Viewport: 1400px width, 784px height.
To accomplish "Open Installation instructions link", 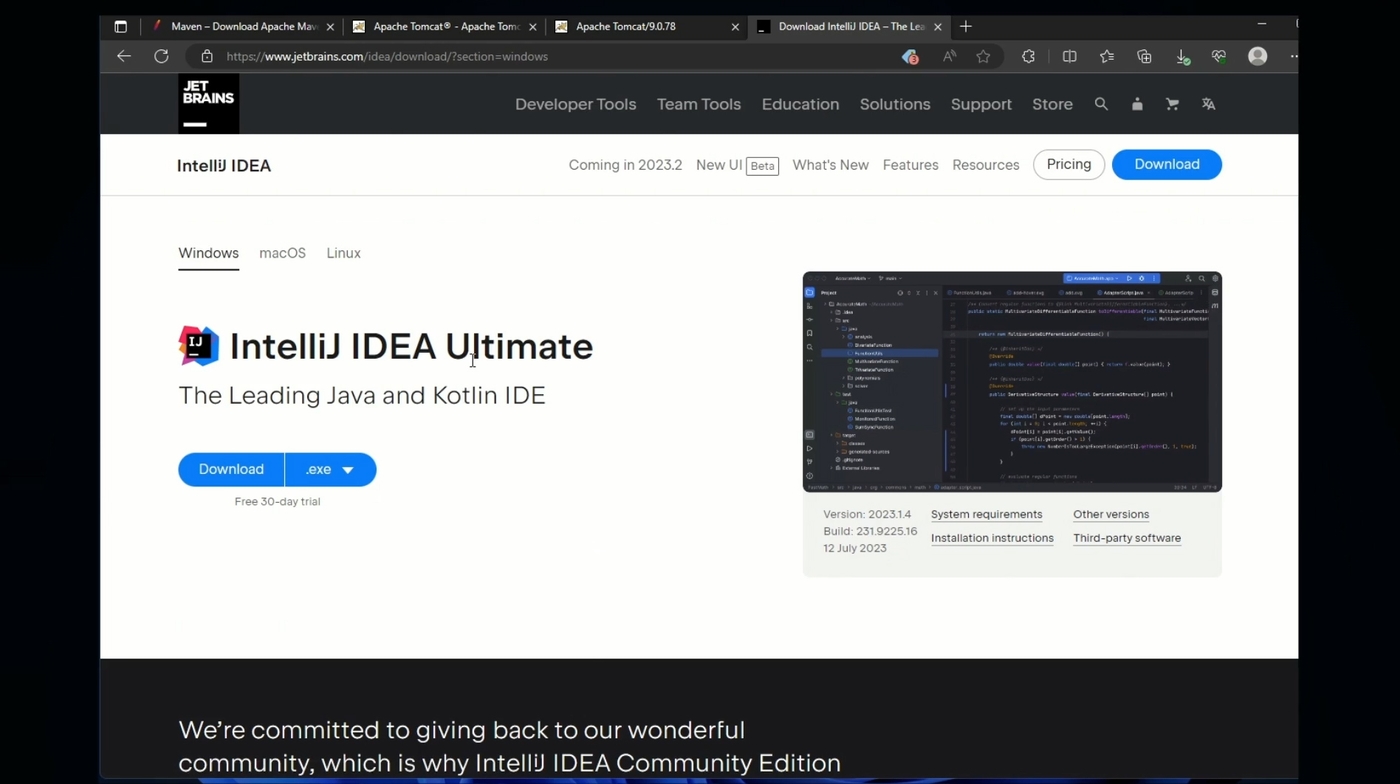I will coord(992,538).
